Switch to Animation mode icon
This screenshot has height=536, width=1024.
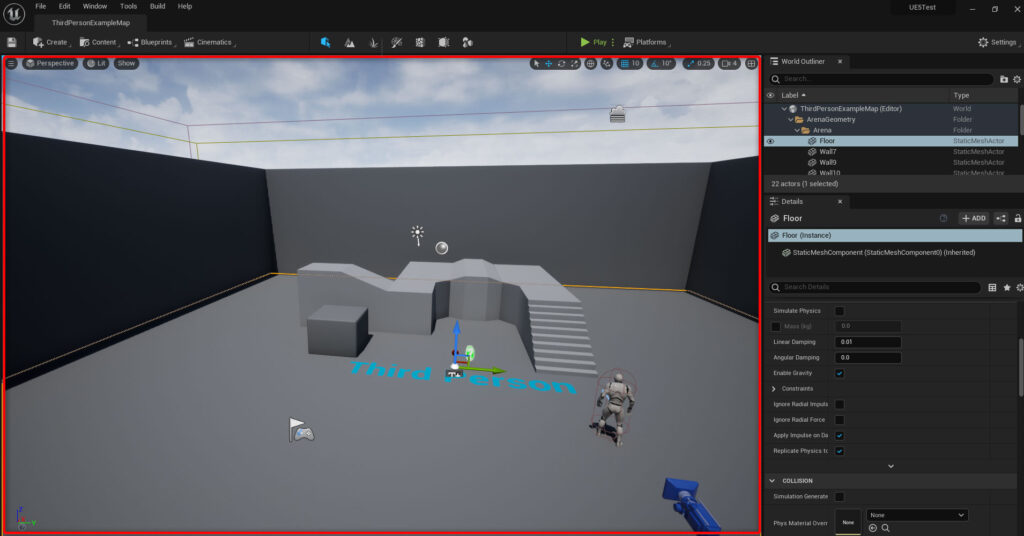467,42
